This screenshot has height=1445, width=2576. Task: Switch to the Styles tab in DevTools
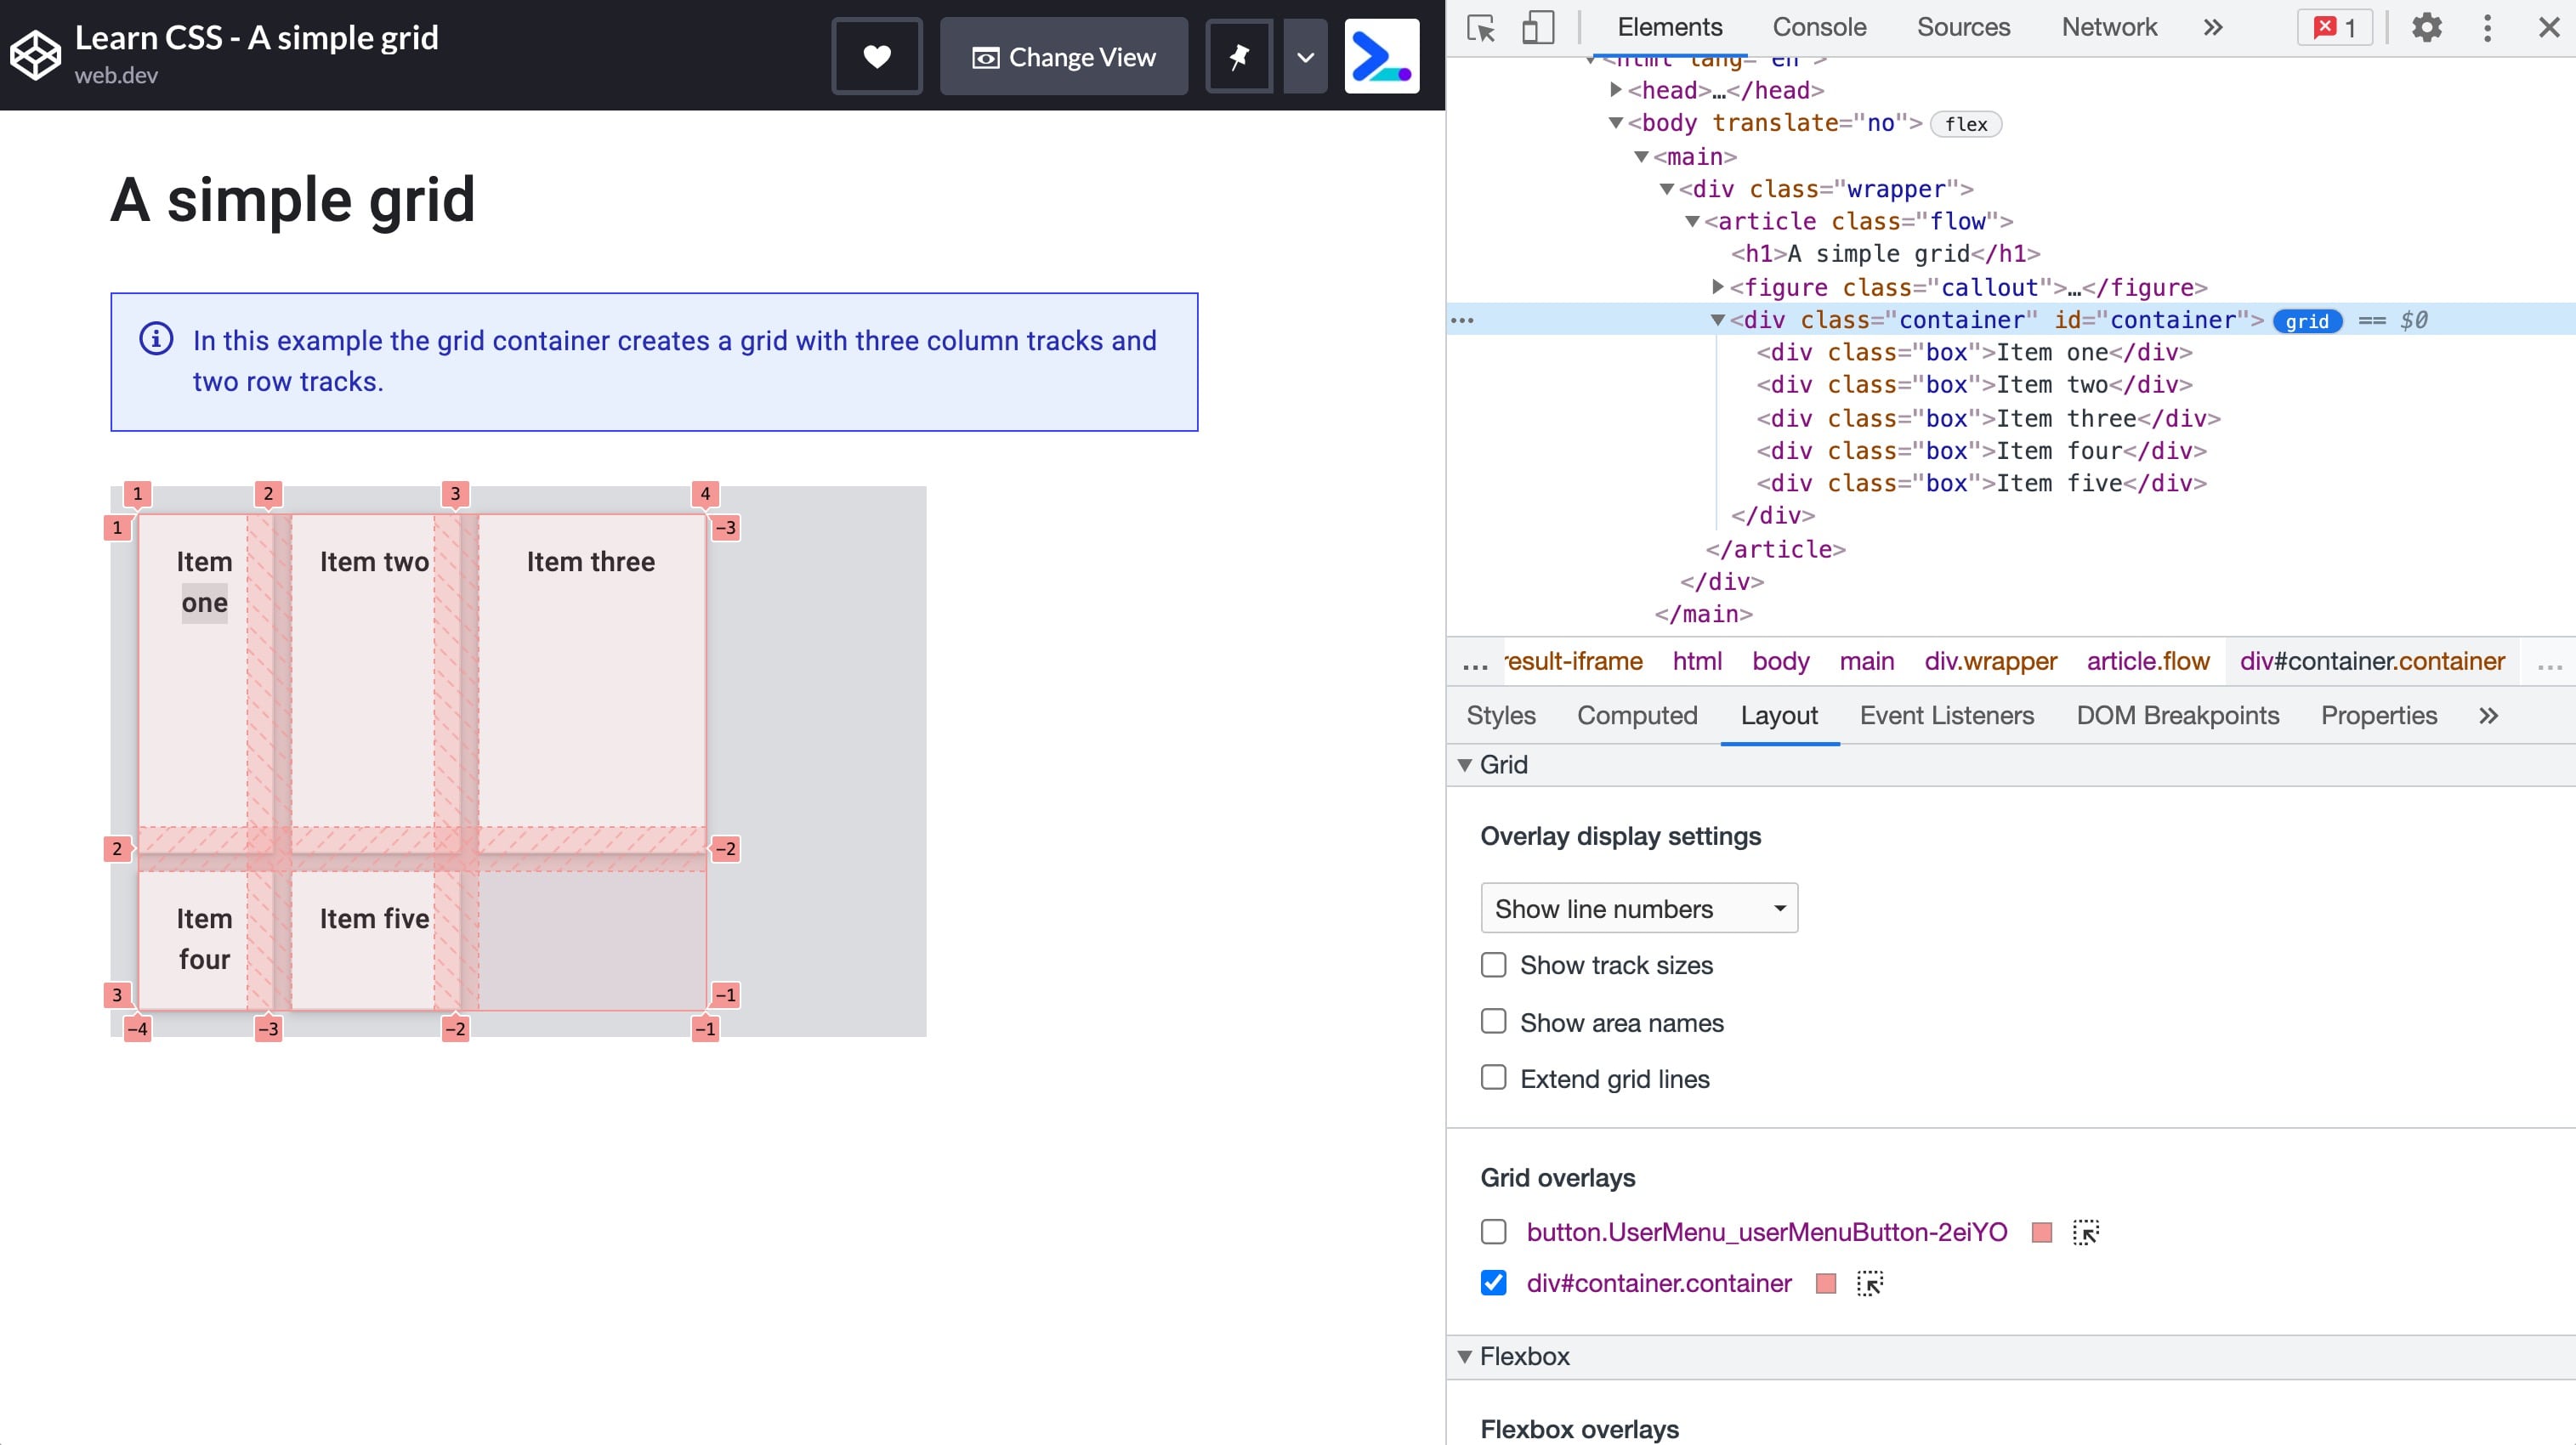pyautogui.click(x=1501, y=715)
